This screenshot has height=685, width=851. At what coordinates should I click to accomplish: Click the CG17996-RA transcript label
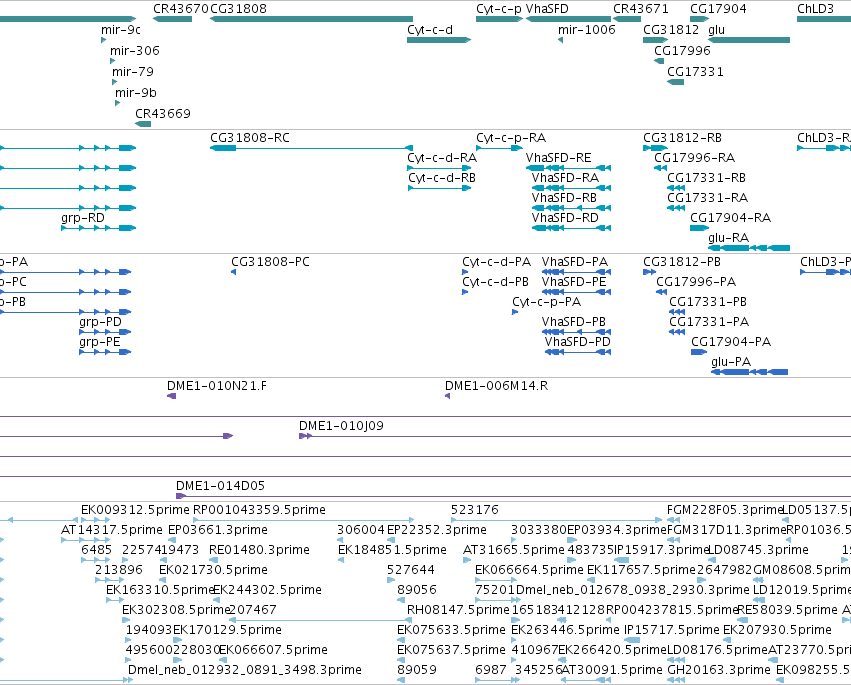click(695, 158)
